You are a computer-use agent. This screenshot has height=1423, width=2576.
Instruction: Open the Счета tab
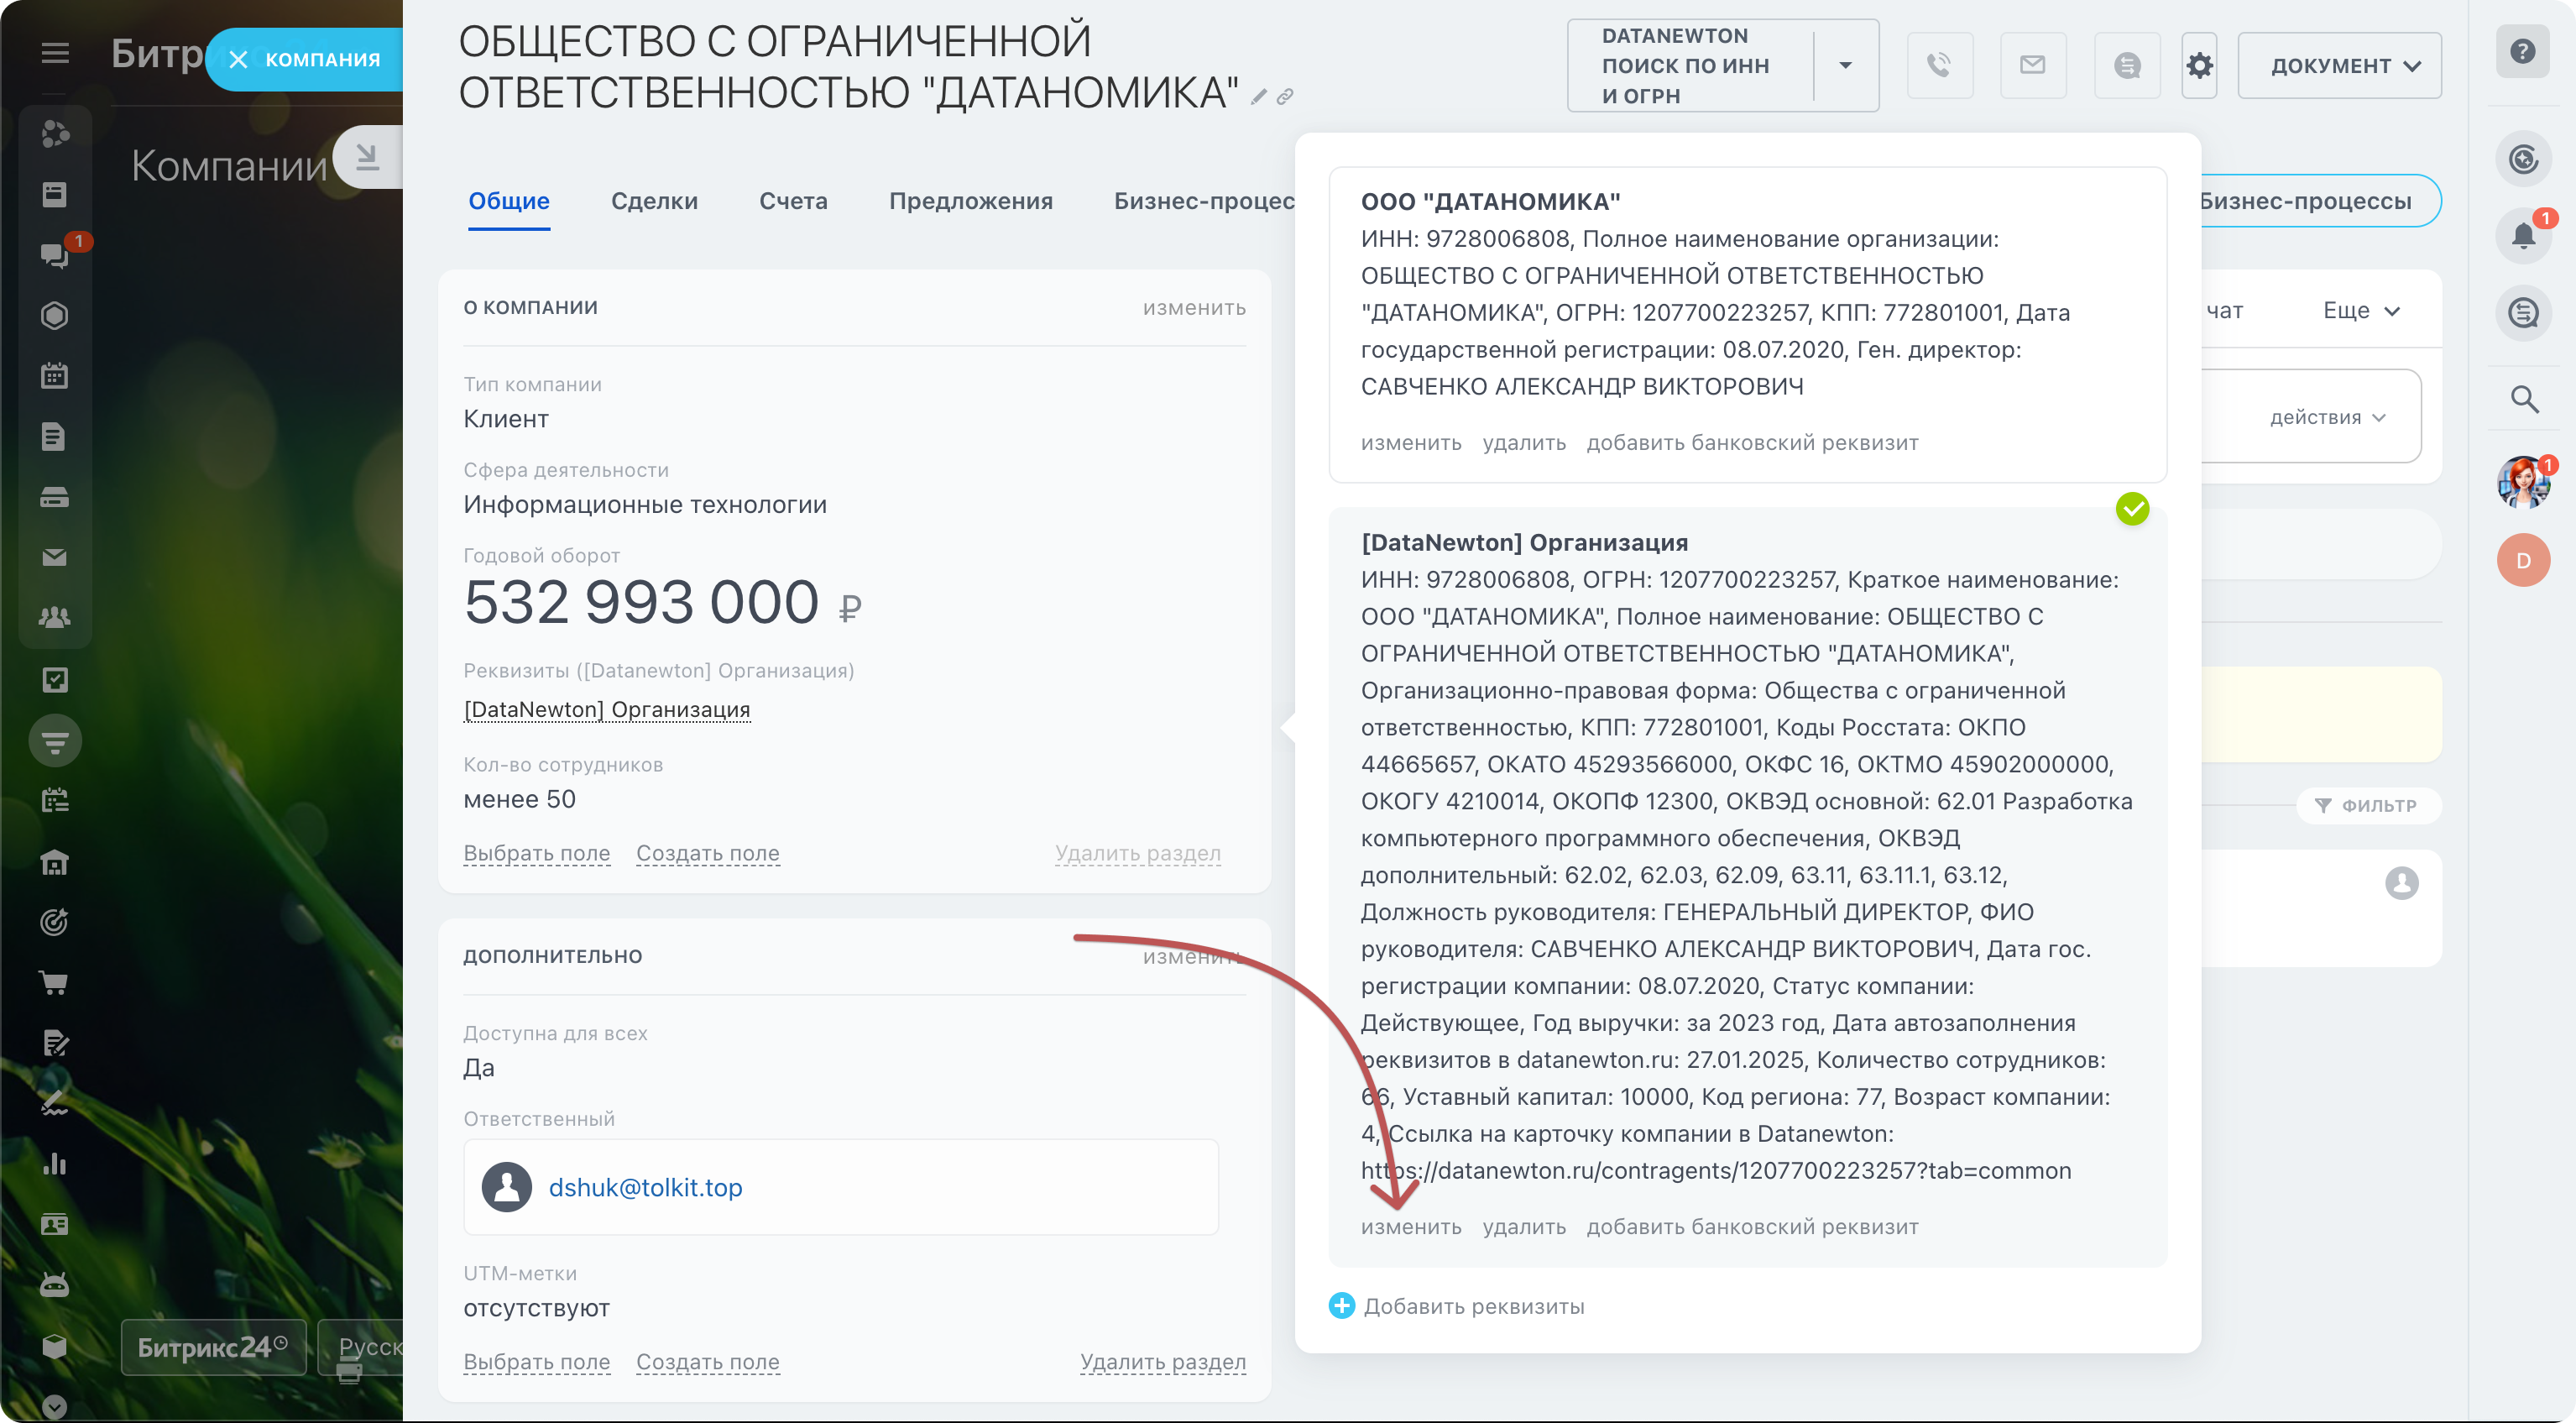tap(793, 201)
